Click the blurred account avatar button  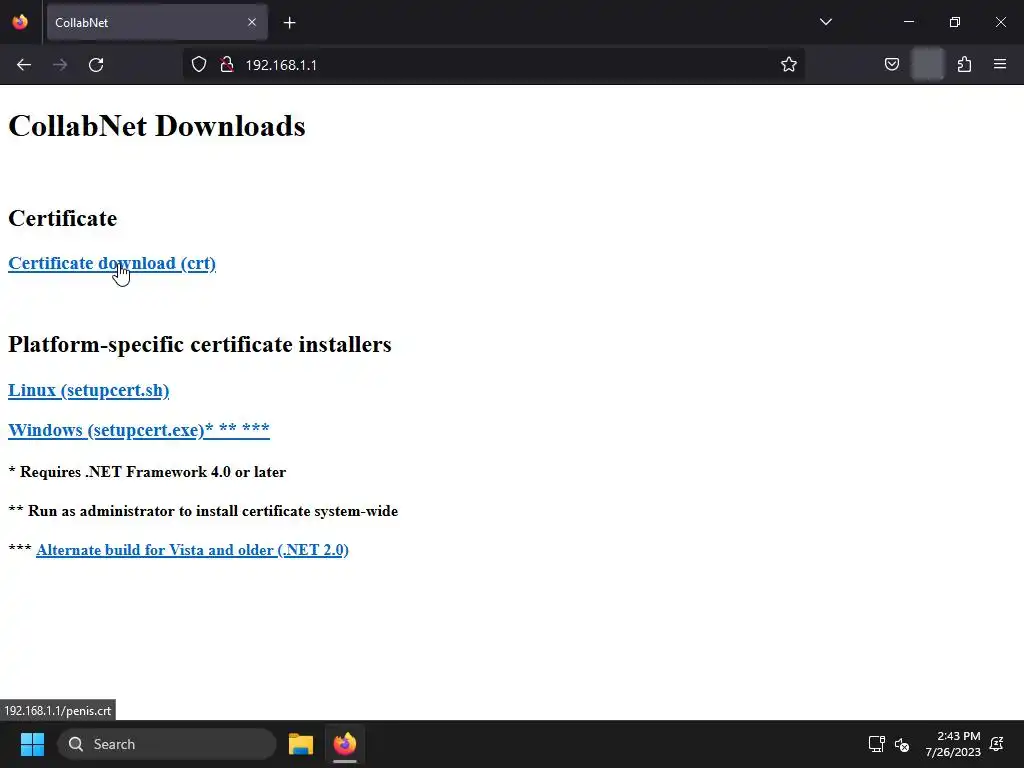(927, 65)
